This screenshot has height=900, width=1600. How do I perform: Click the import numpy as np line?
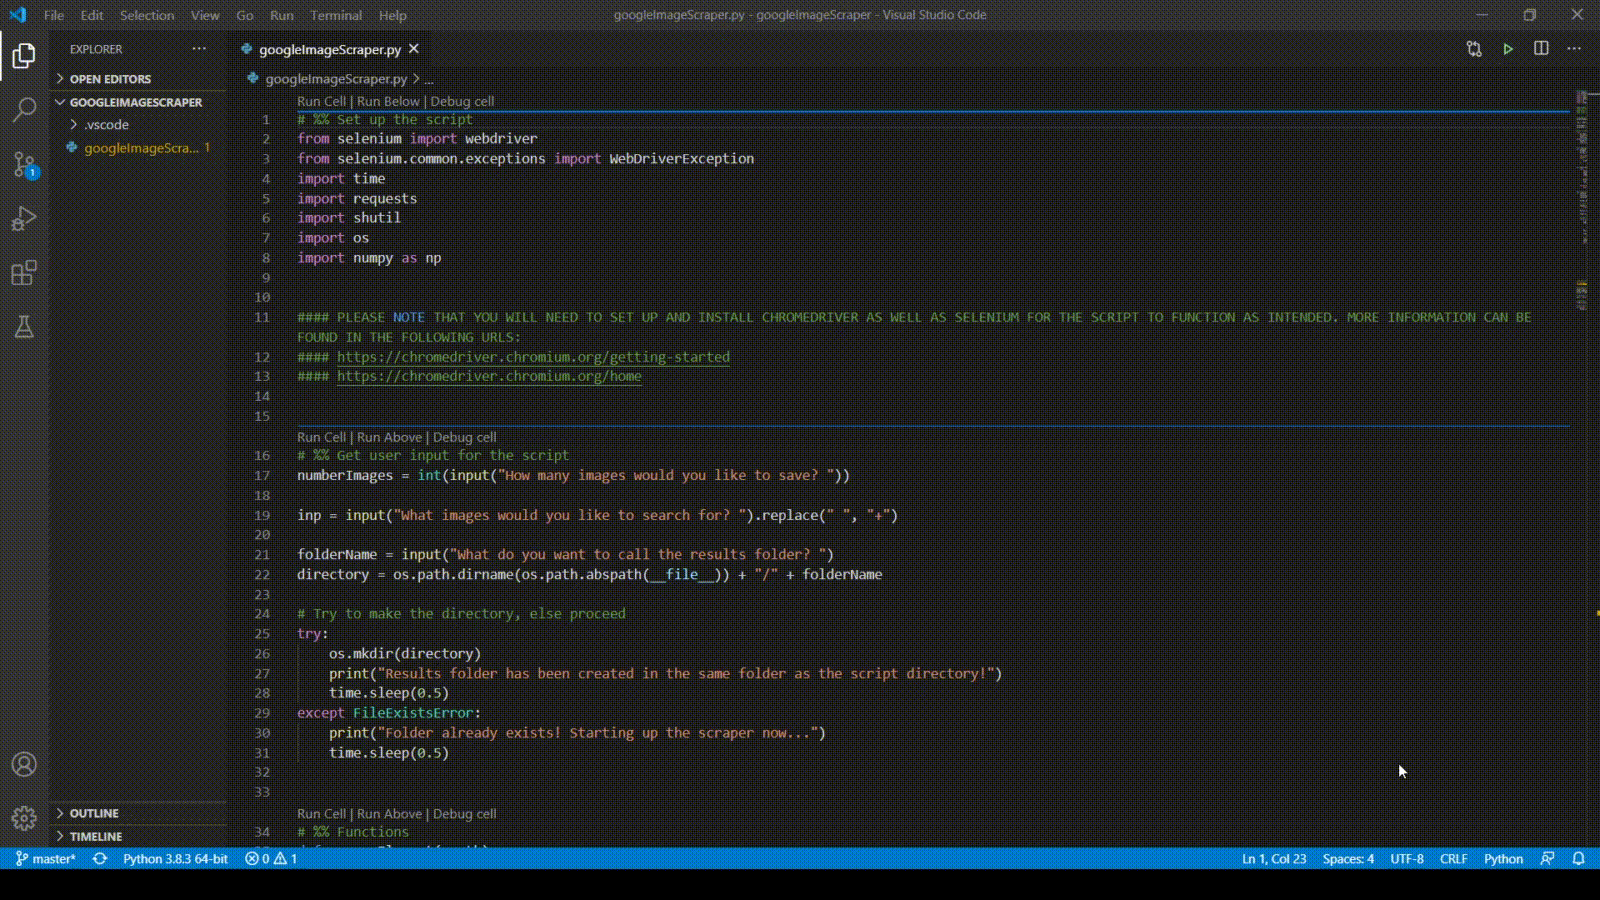tap(369, 258)
